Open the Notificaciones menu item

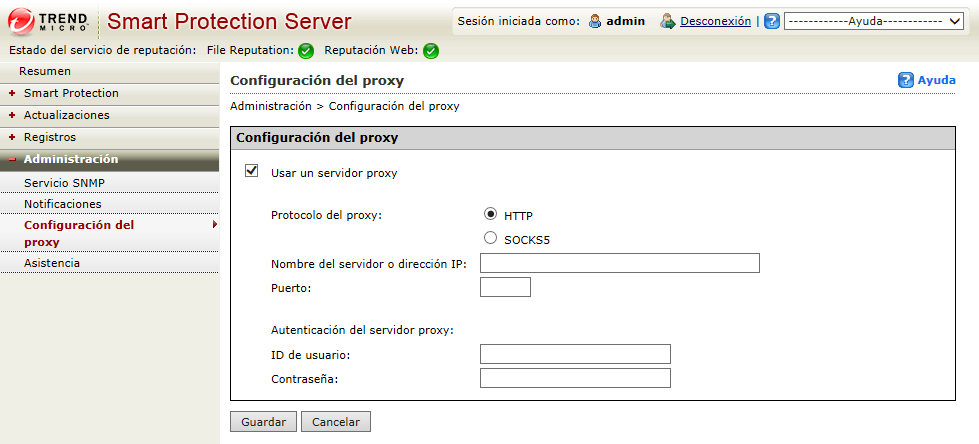(x=62, y=204)
